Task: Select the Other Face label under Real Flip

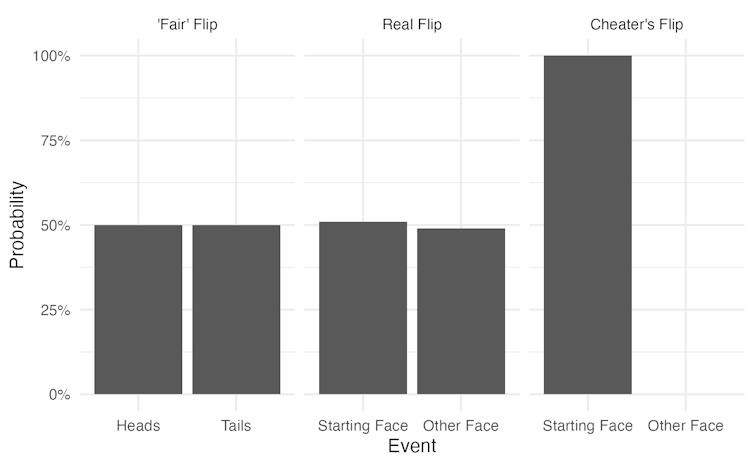Action: (461, 426)
